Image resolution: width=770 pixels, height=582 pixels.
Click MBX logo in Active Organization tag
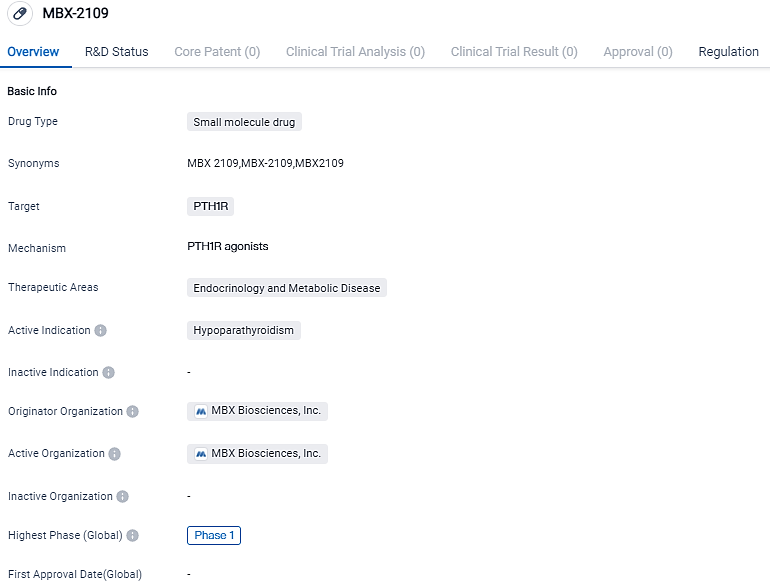(x=201, y=454)
